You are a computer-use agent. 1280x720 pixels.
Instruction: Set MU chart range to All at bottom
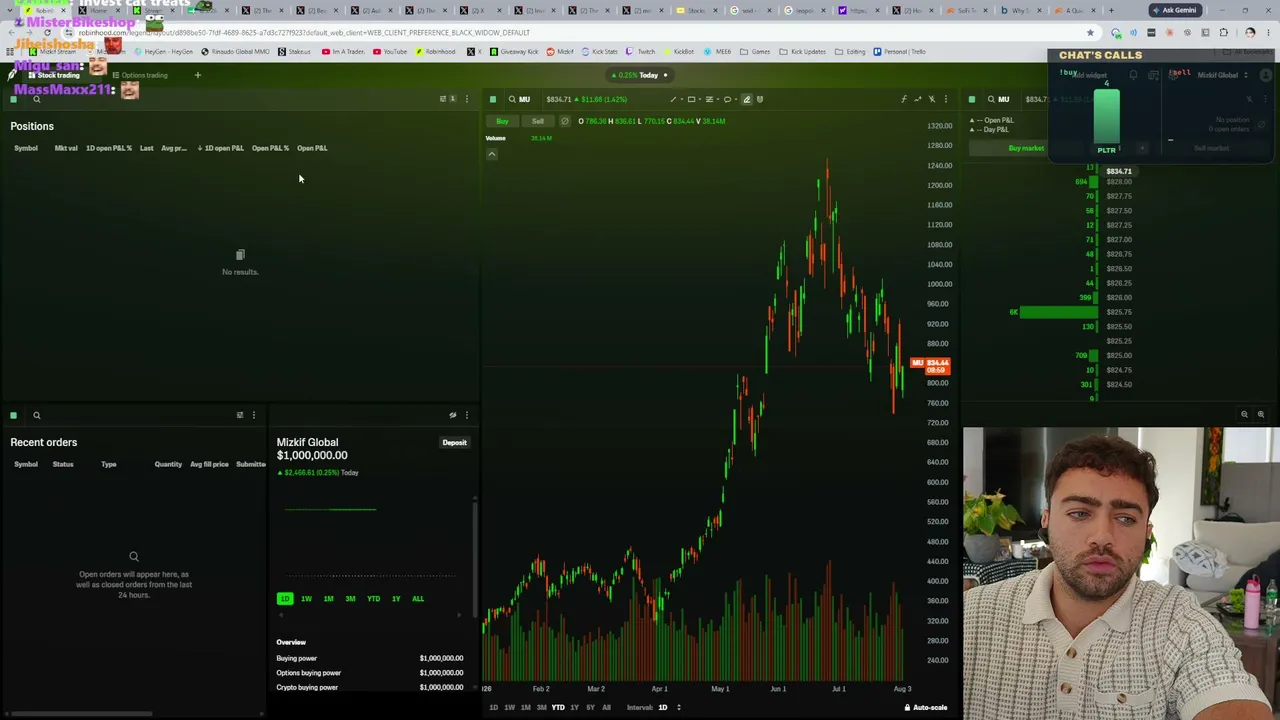point(606,708)
